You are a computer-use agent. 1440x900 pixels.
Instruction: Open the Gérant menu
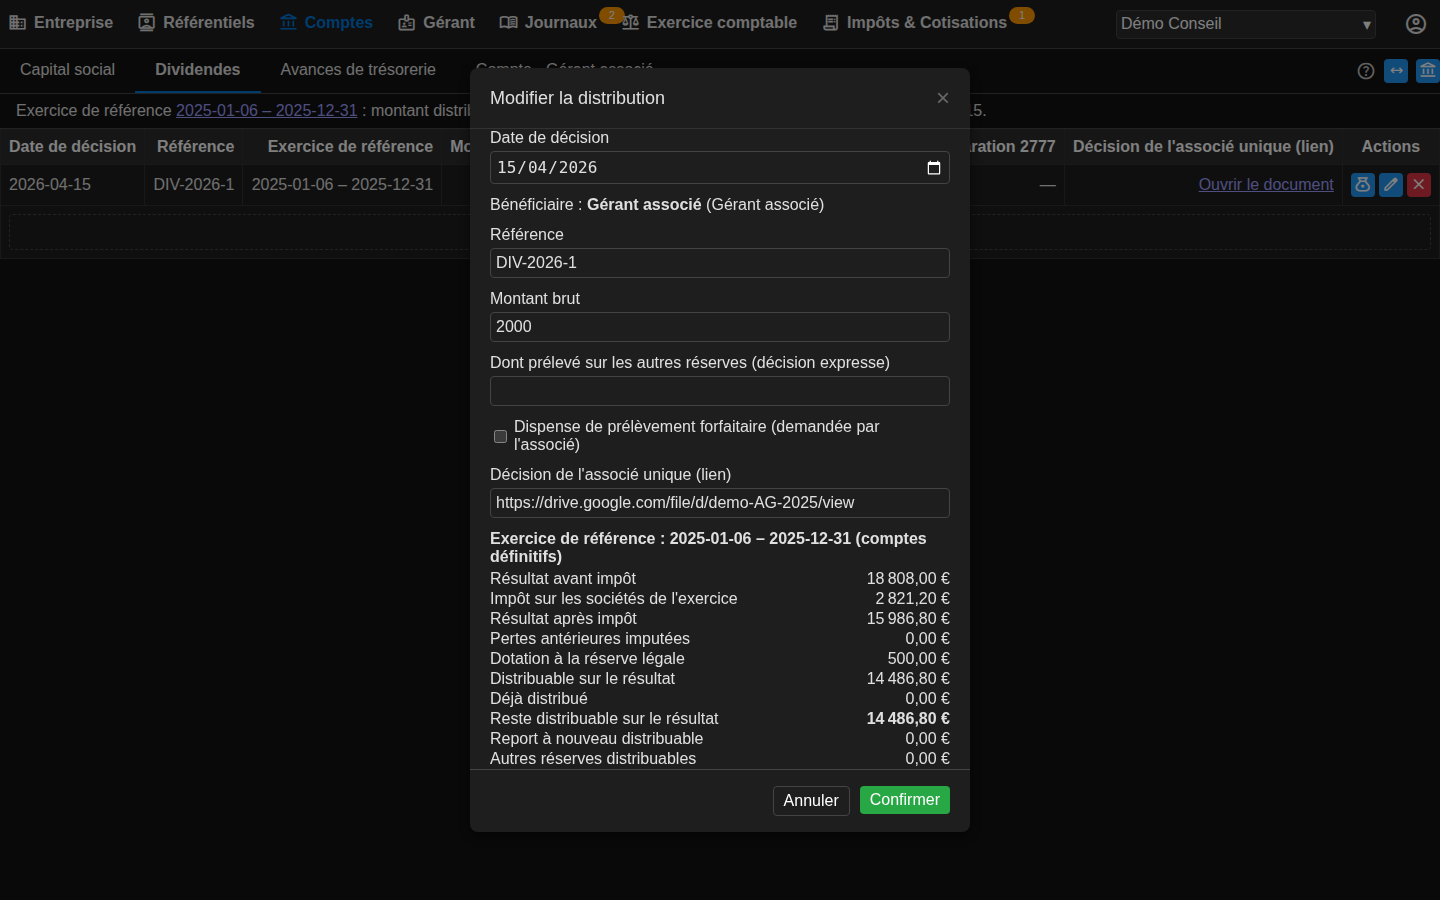[436, 22]
